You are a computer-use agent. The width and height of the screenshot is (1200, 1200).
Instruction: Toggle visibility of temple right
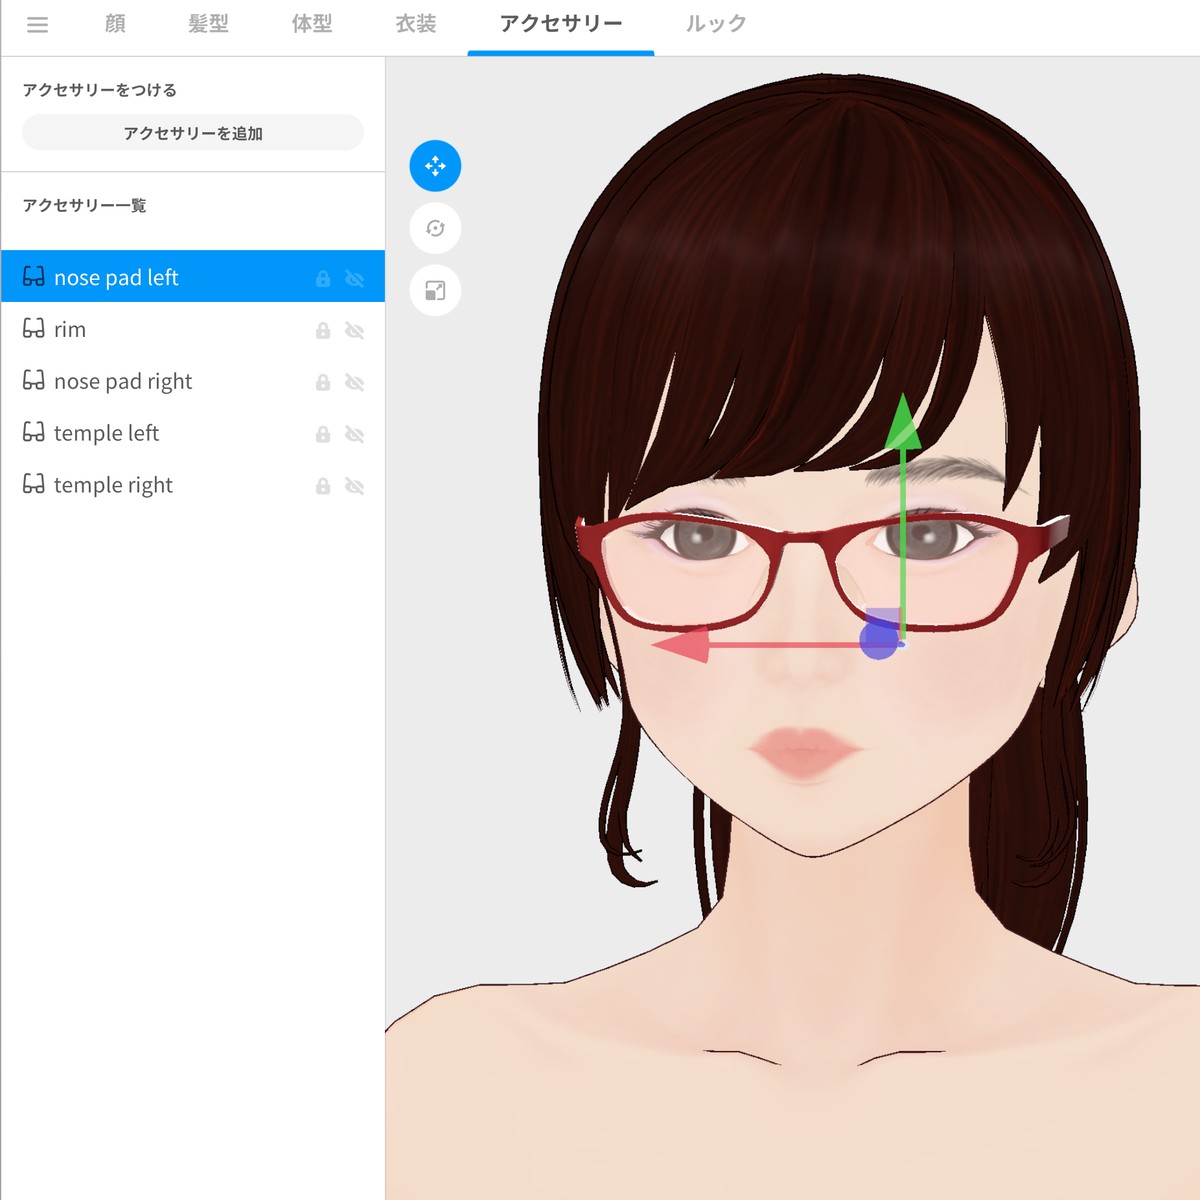point(354,486)
